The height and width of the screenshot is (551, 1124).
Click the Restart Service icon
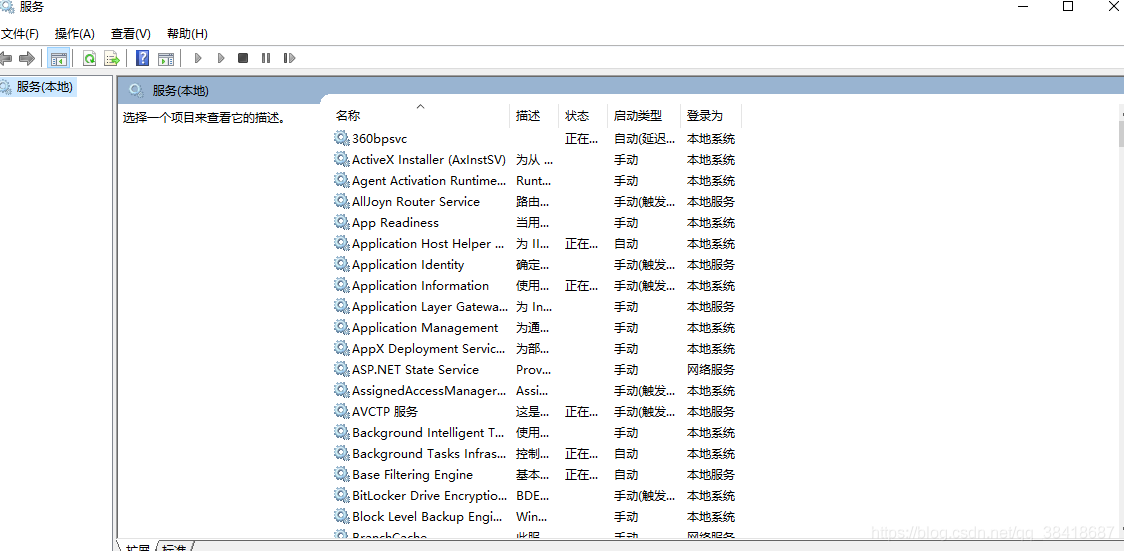coord(289,58)
